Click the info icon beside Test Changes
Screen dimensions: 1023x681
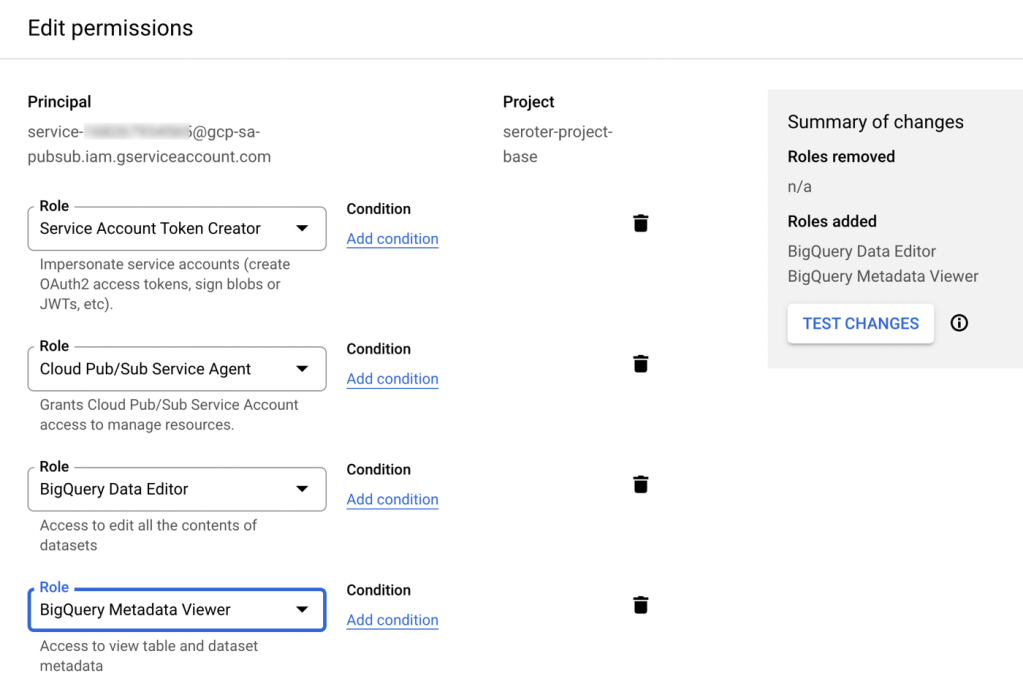coord(959,323)
